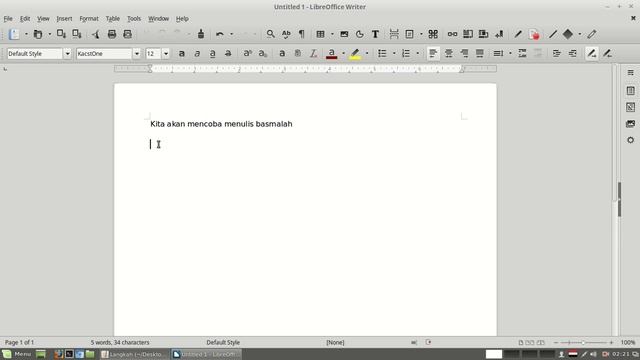Click the Save document icon

coord(61,34)
